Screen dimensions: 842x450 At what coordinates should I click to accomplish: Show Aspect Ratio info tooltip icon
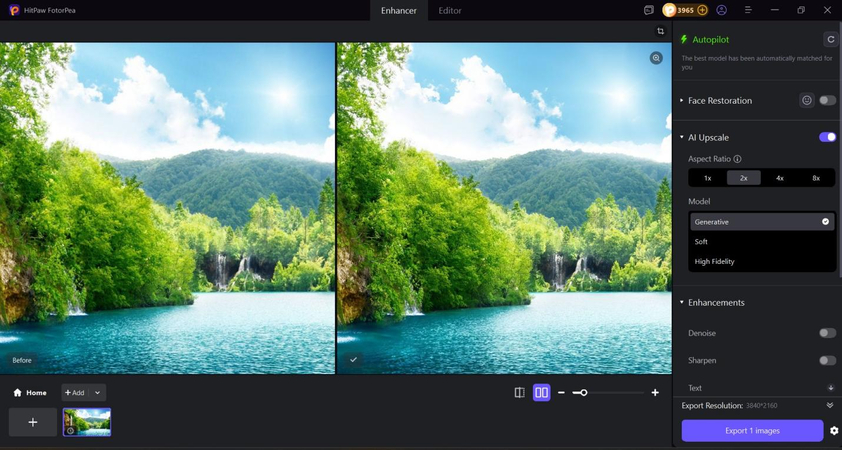point(737,159)
